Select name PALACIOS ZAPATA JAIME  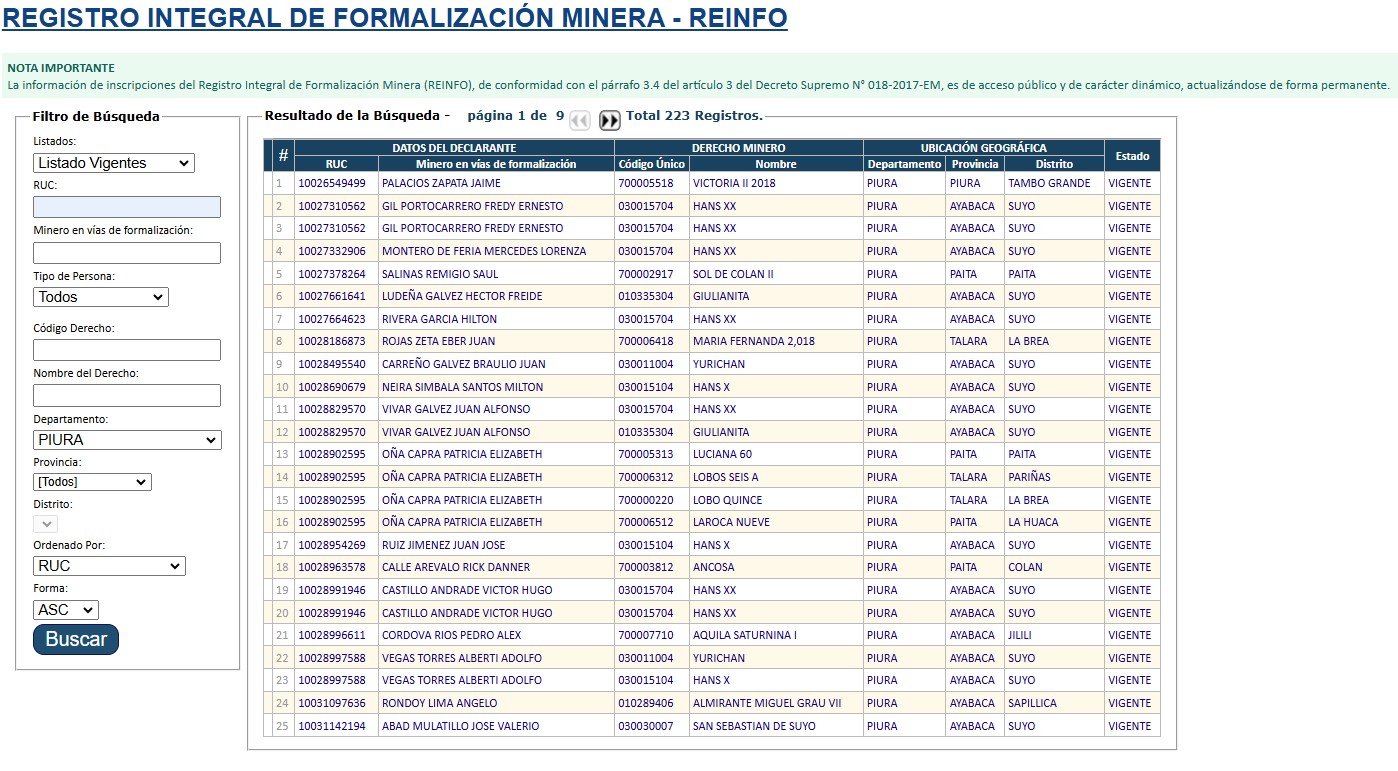441,184
